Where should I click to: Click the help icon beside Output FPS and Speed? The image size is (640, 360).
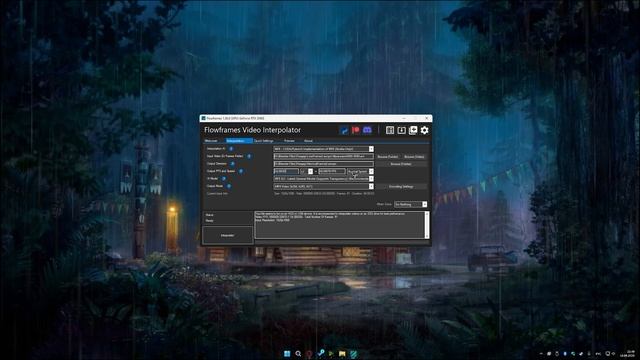tap(241, 171)
